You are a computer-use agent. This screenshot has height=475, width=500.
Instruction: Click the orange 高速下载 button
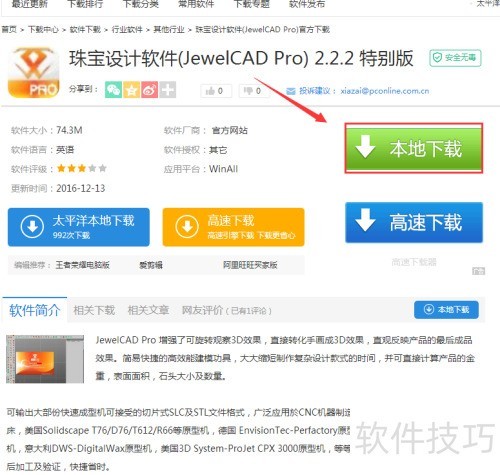[233, 227]
